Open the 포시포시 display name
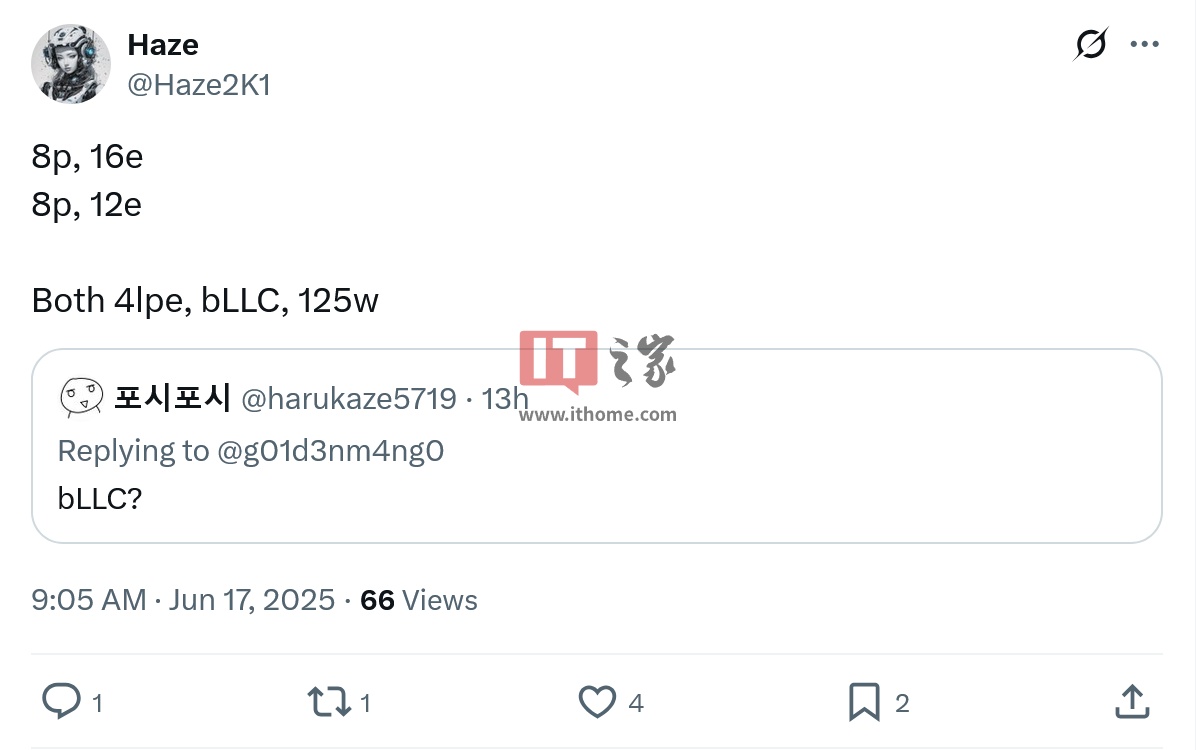 [x=172, y=398]
